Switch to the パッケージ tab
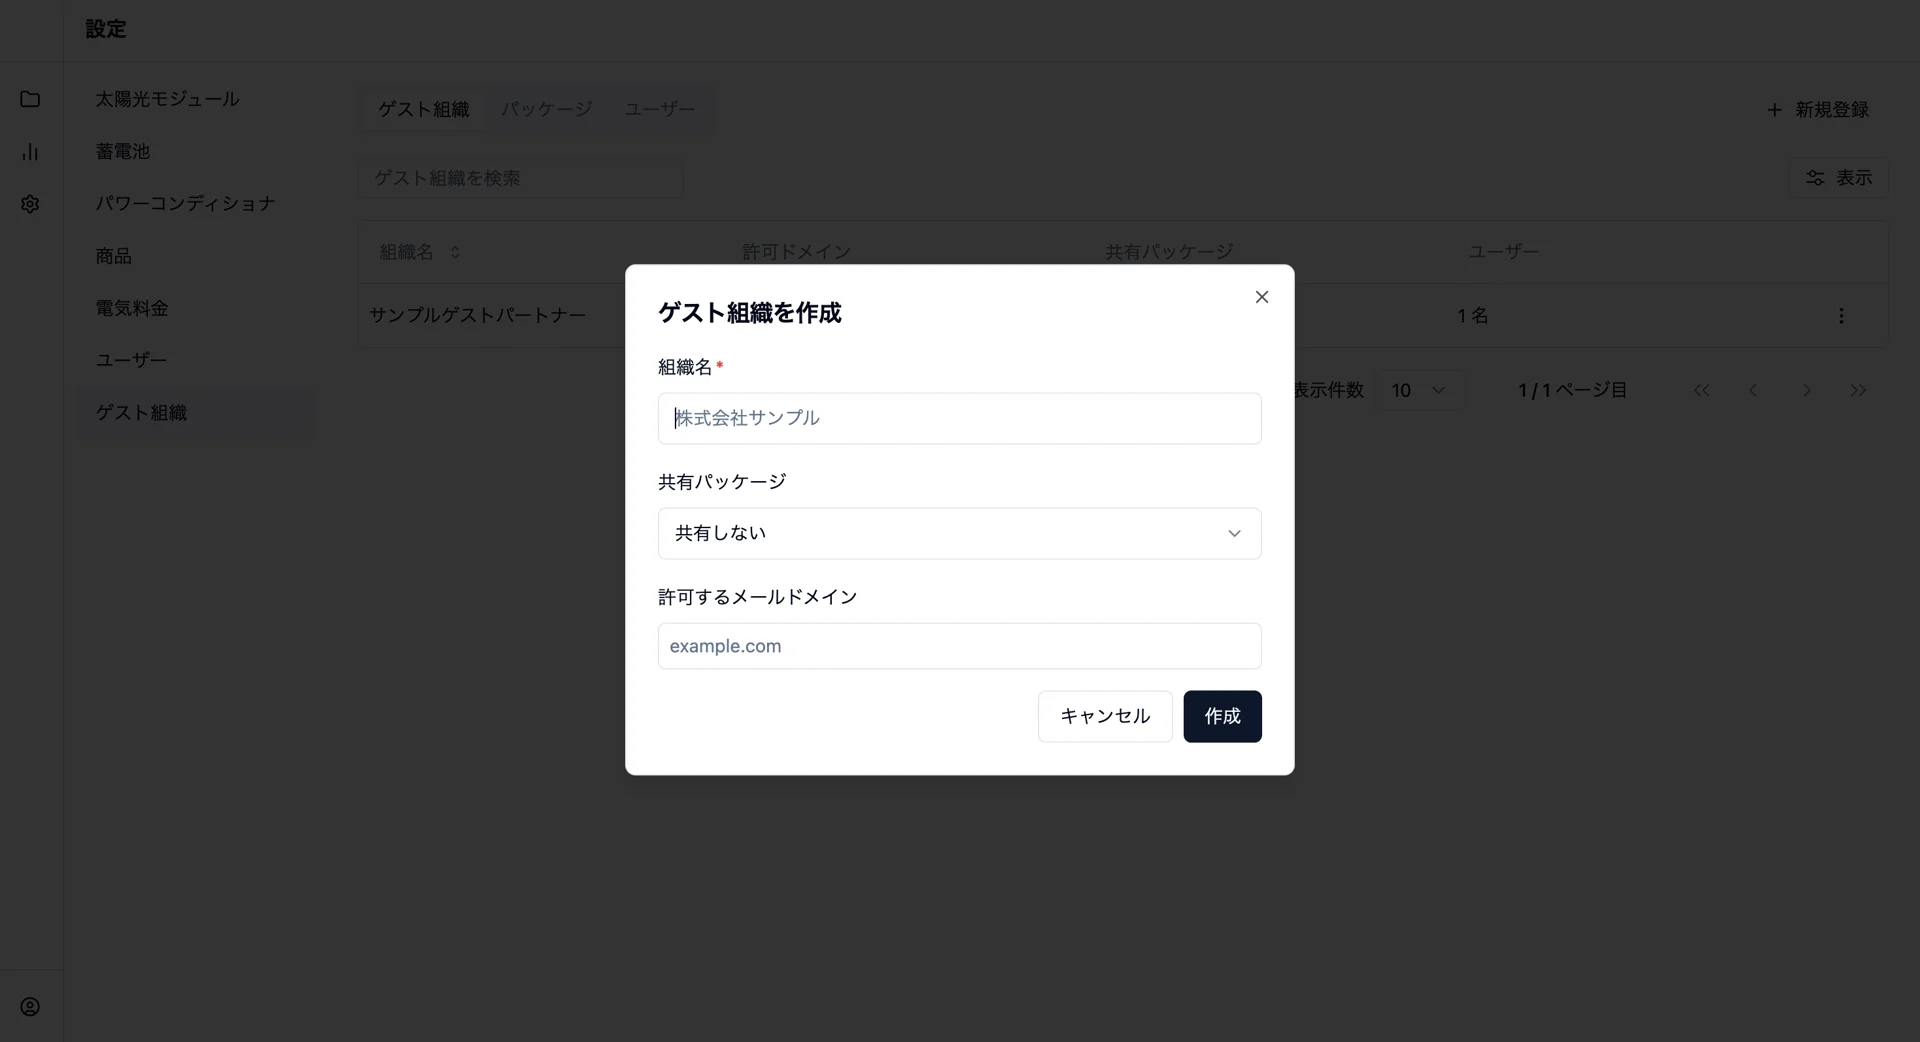The height and width of the screenshot is (1042, 1920). (547, 109)
